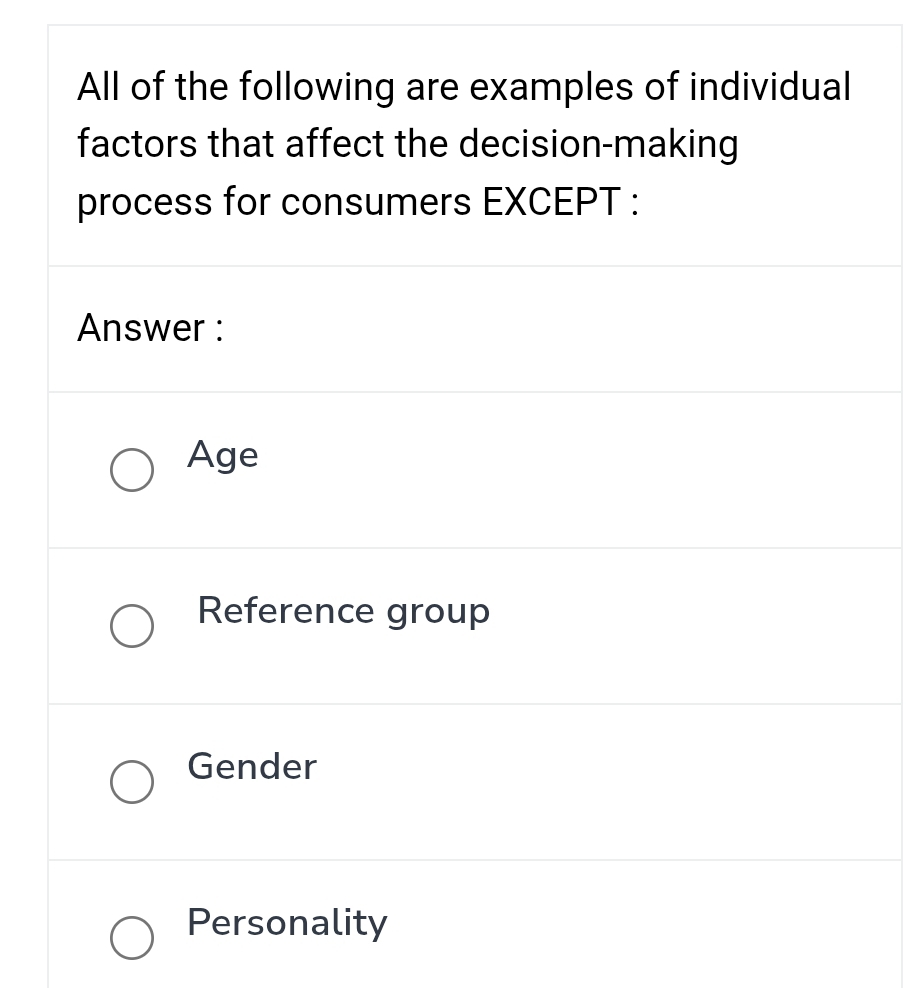This screenshot has width=906, height=988.
Task: Select the Age radio button
Action: point(131,470)
